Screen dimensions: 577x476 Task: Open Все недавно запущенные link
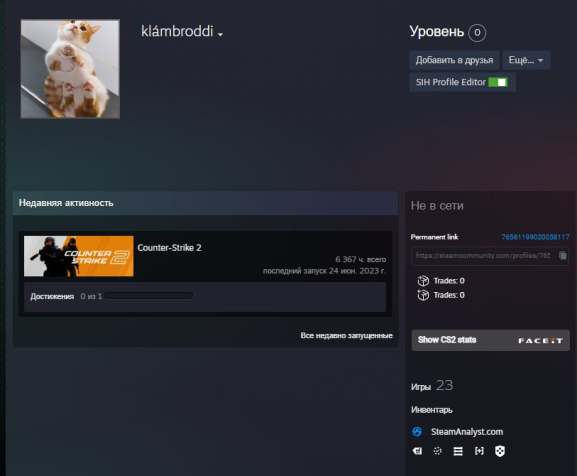(346, 335)
